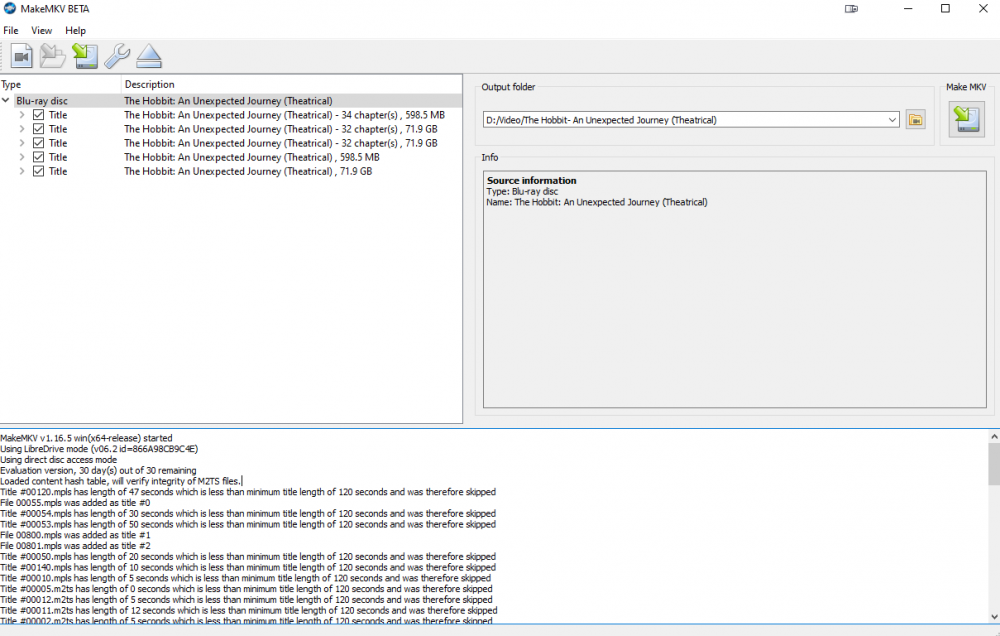Select the Blu-ray disc row
The height and width of the screenshot is (636, 1000).
pos(231,101)
